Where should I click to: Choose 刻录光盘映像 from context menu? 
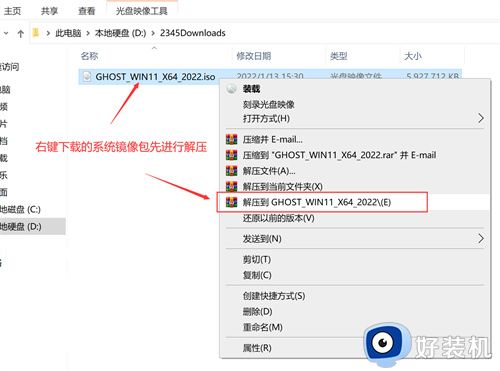(269, 105)
